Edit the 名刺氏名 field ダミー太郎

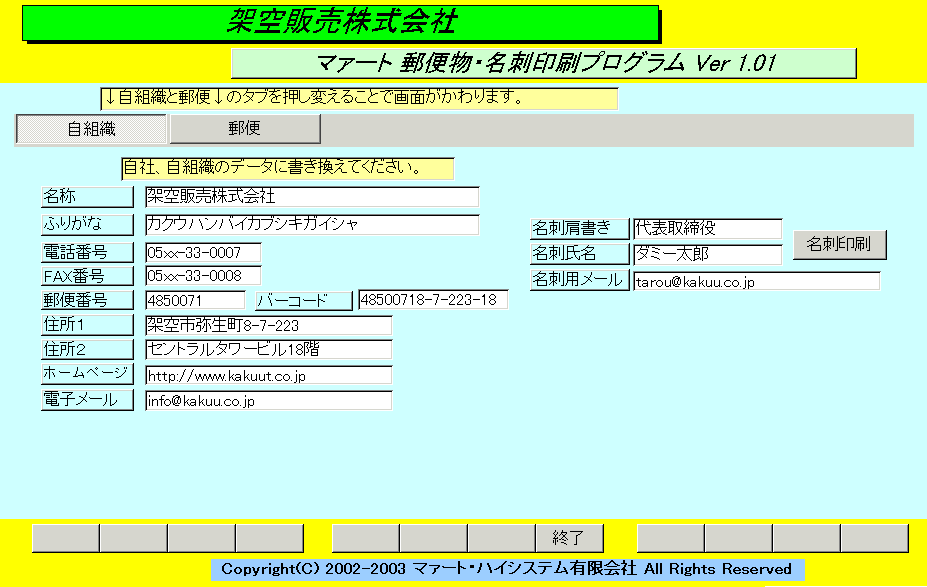[708, 255]
